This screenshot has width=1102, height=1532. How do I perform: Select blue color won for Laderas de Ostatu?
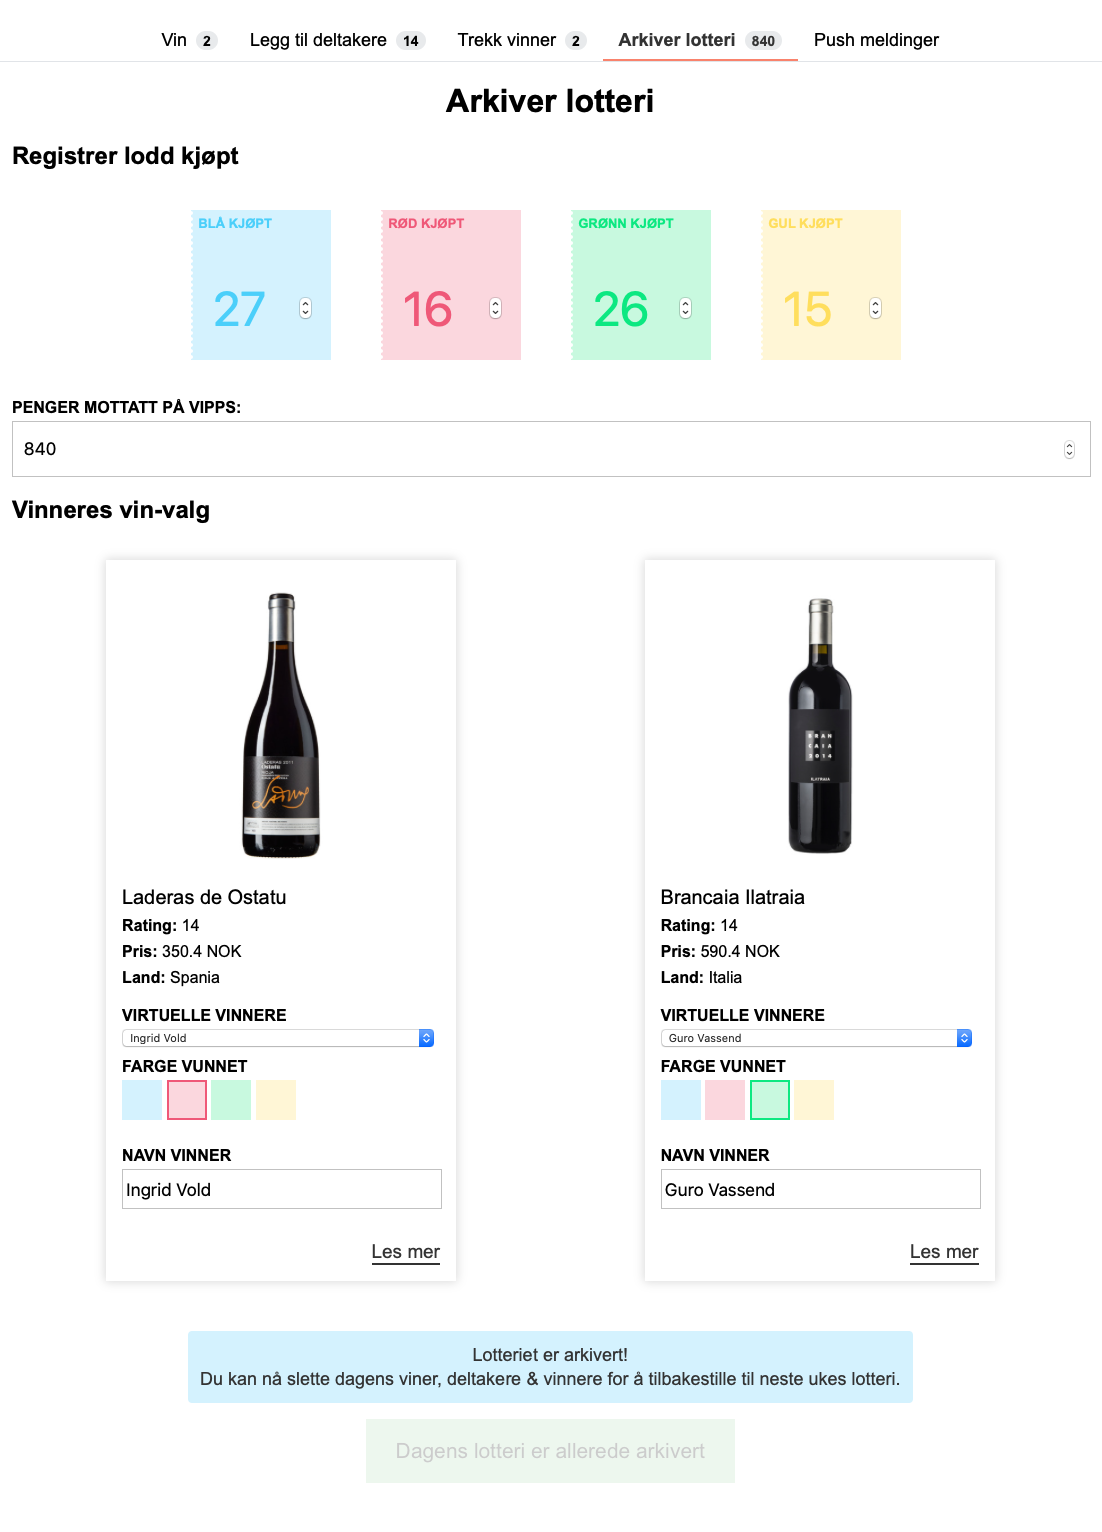(142, 1100)
